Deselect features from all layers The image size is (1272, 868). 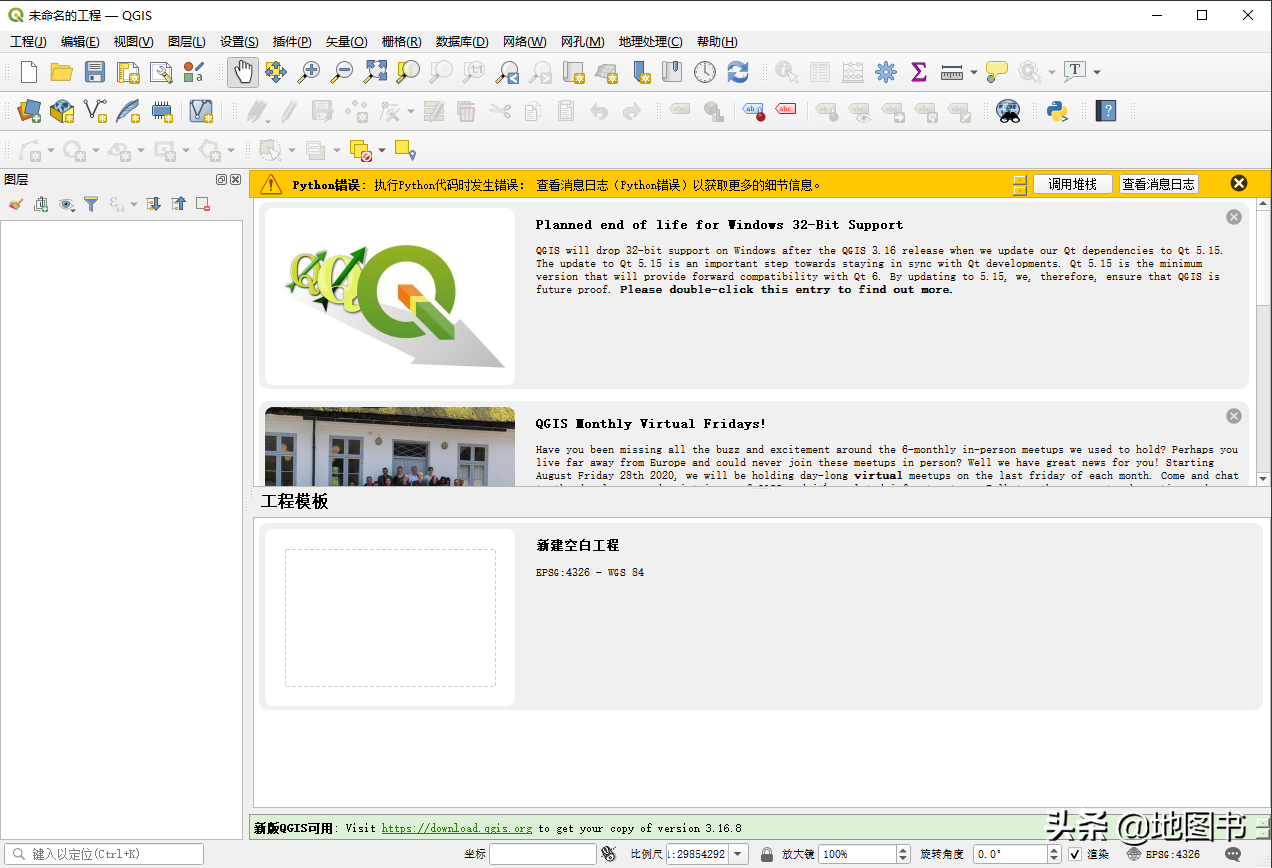360,150
